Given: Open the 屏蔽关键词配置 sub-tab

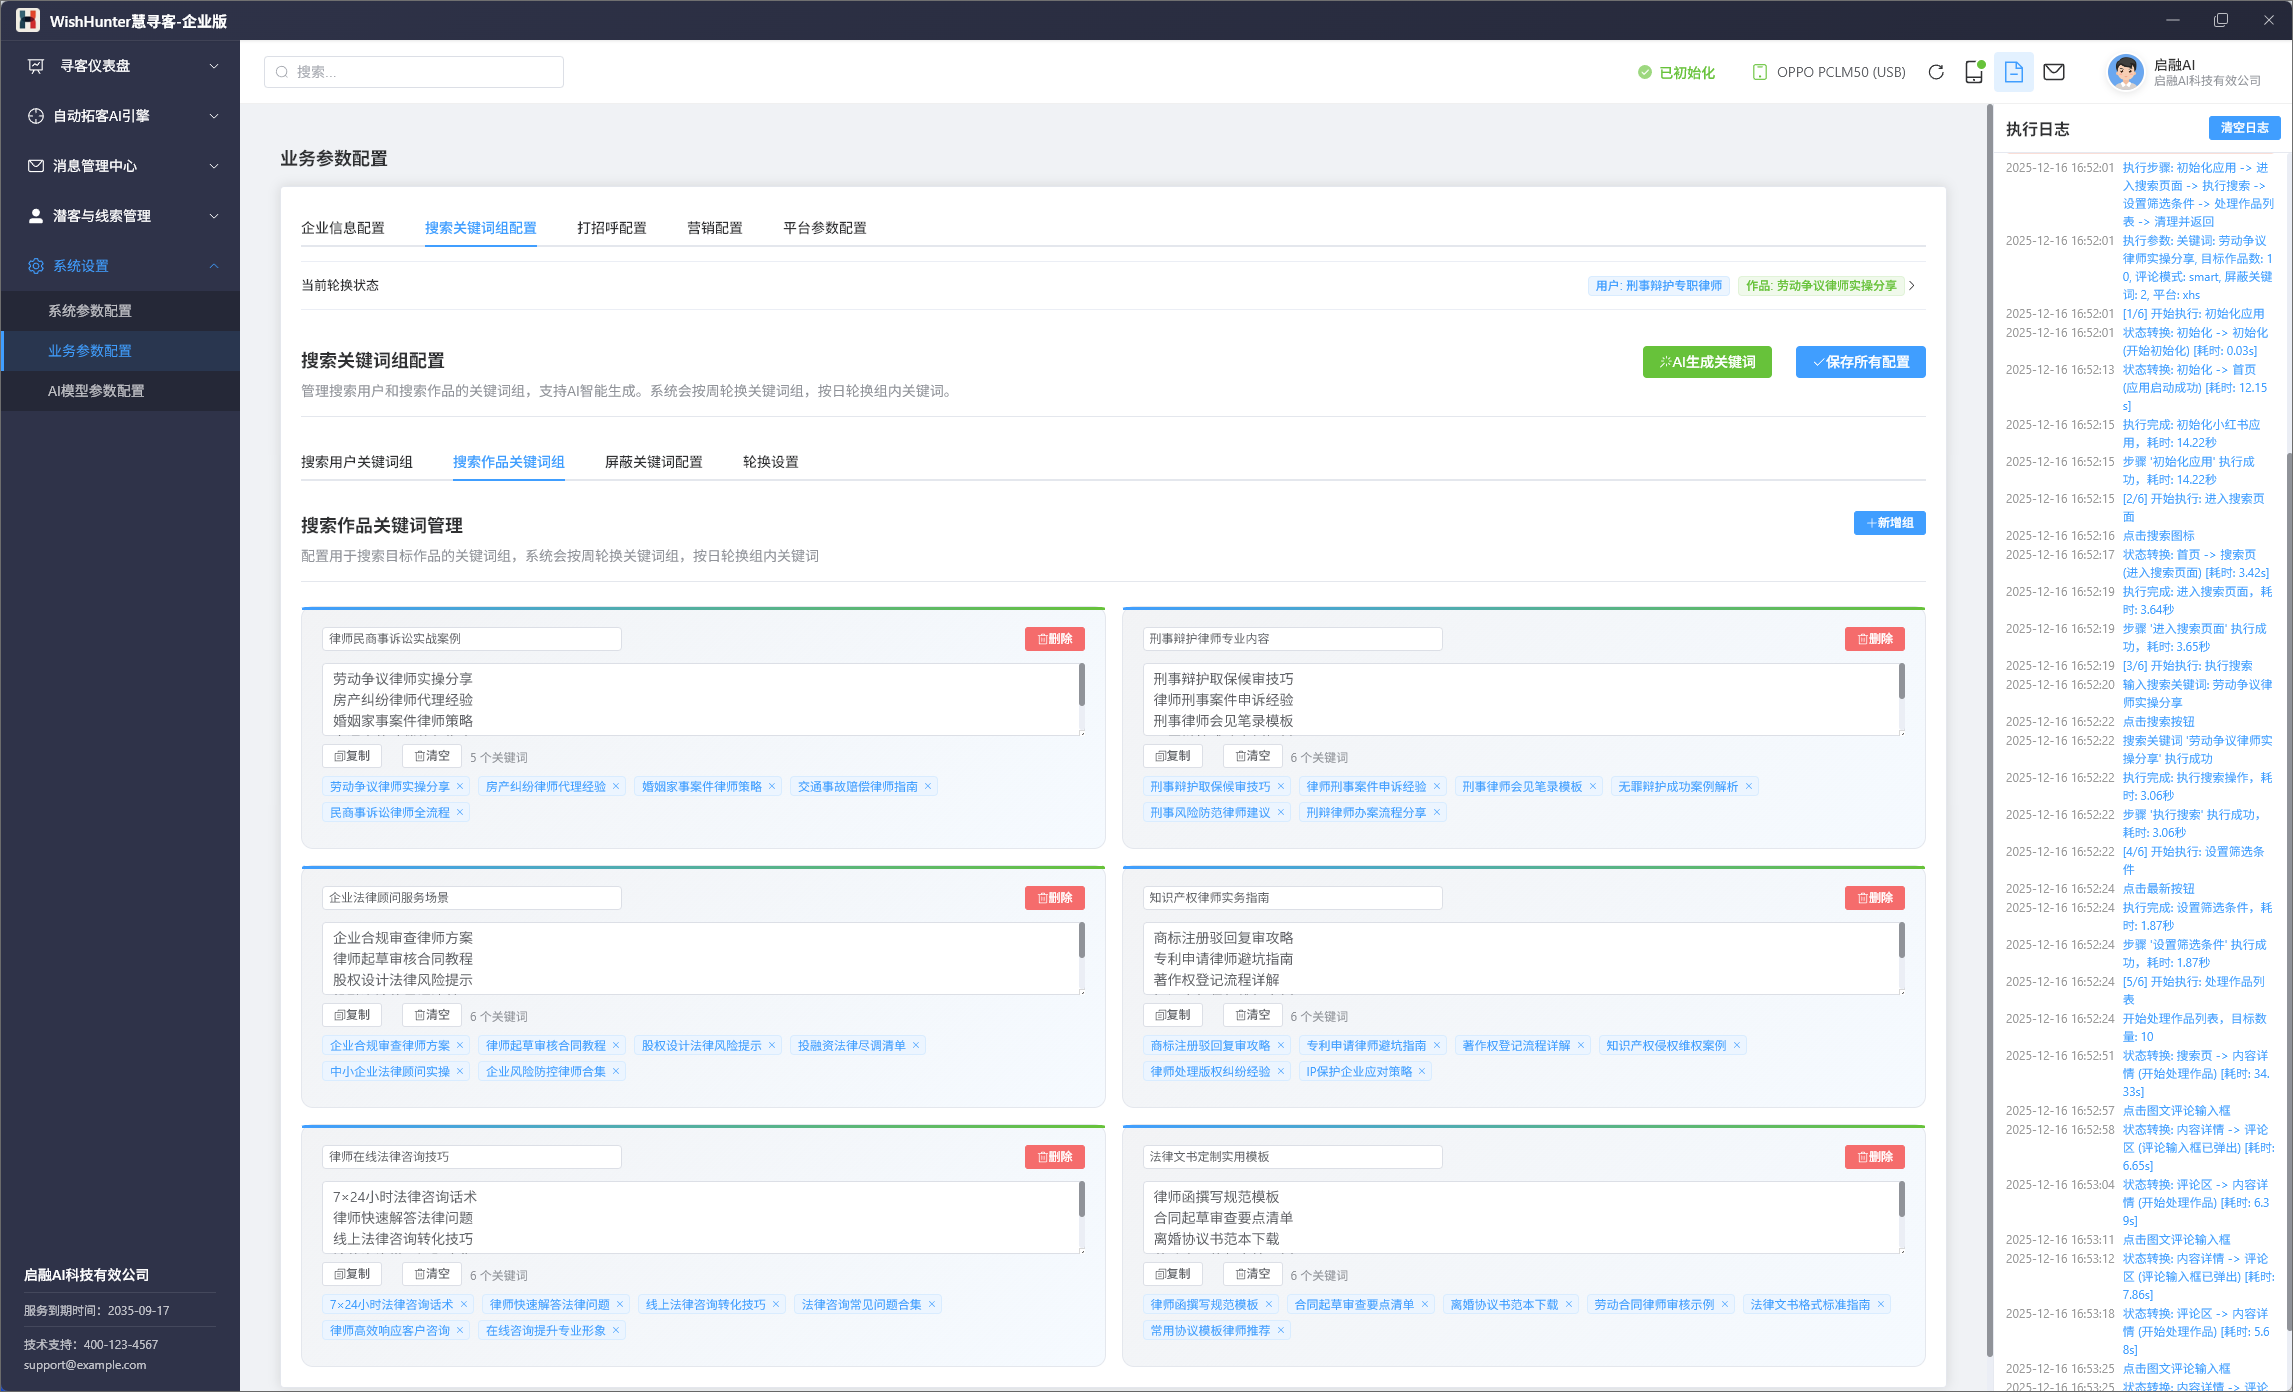Looking at the screenshot, I should click(x=653, y=462).
